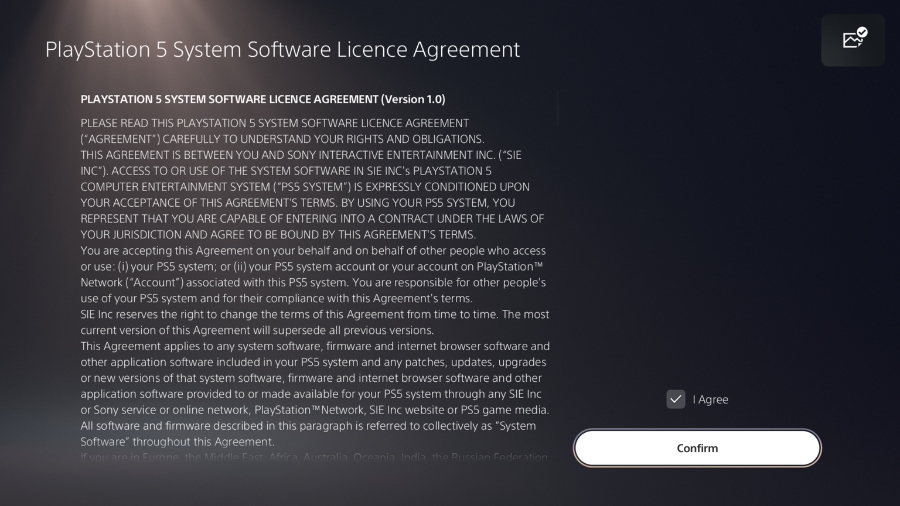Image resolution: width=900 pixels, height=506 pixels.
Task: Select the PlayStation 5 System Software Licence Agreement title
Action: 282,49
